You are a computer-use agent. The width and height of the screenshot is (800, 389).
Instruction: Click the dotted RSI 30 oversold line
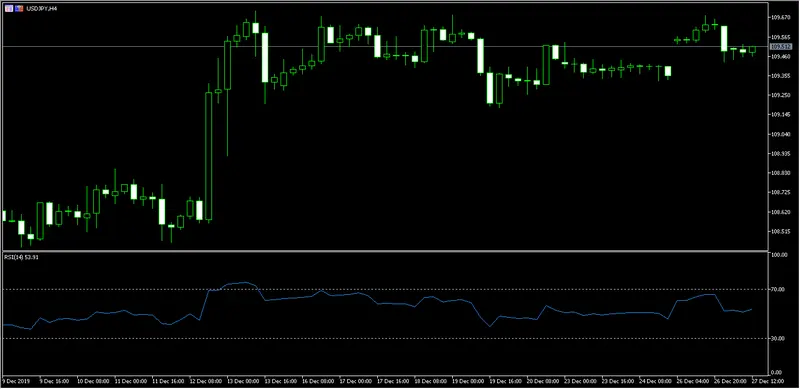385,338
